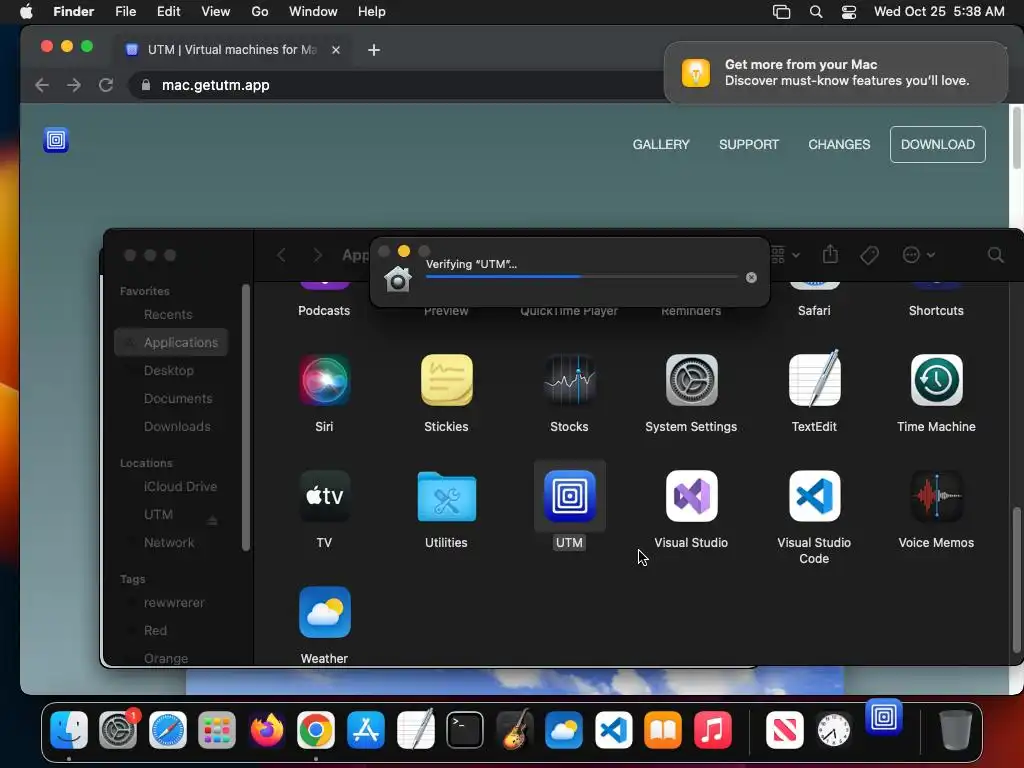Open the Weather app in Finder window
Screen dimensions: 1024x768
click(x=325, y=612)
